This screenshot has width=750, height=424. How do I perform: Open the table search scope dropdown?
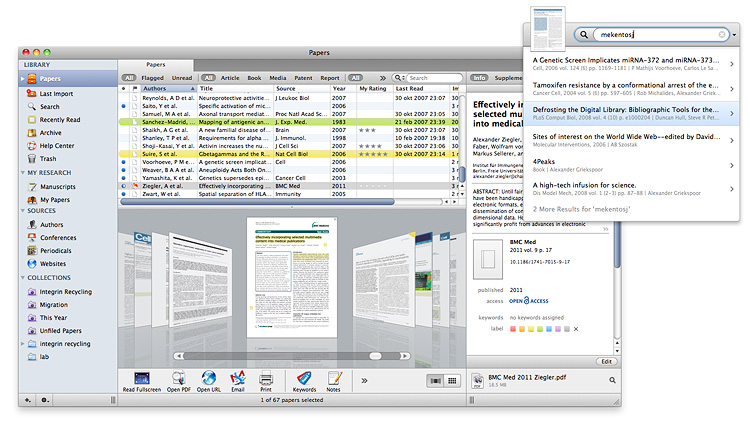tap(399, 78)
